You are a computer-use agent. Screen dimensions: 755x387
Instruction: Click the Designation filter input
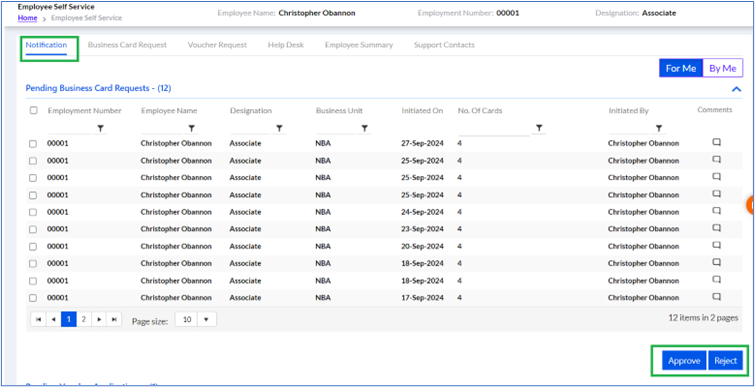tap(249, 129)
